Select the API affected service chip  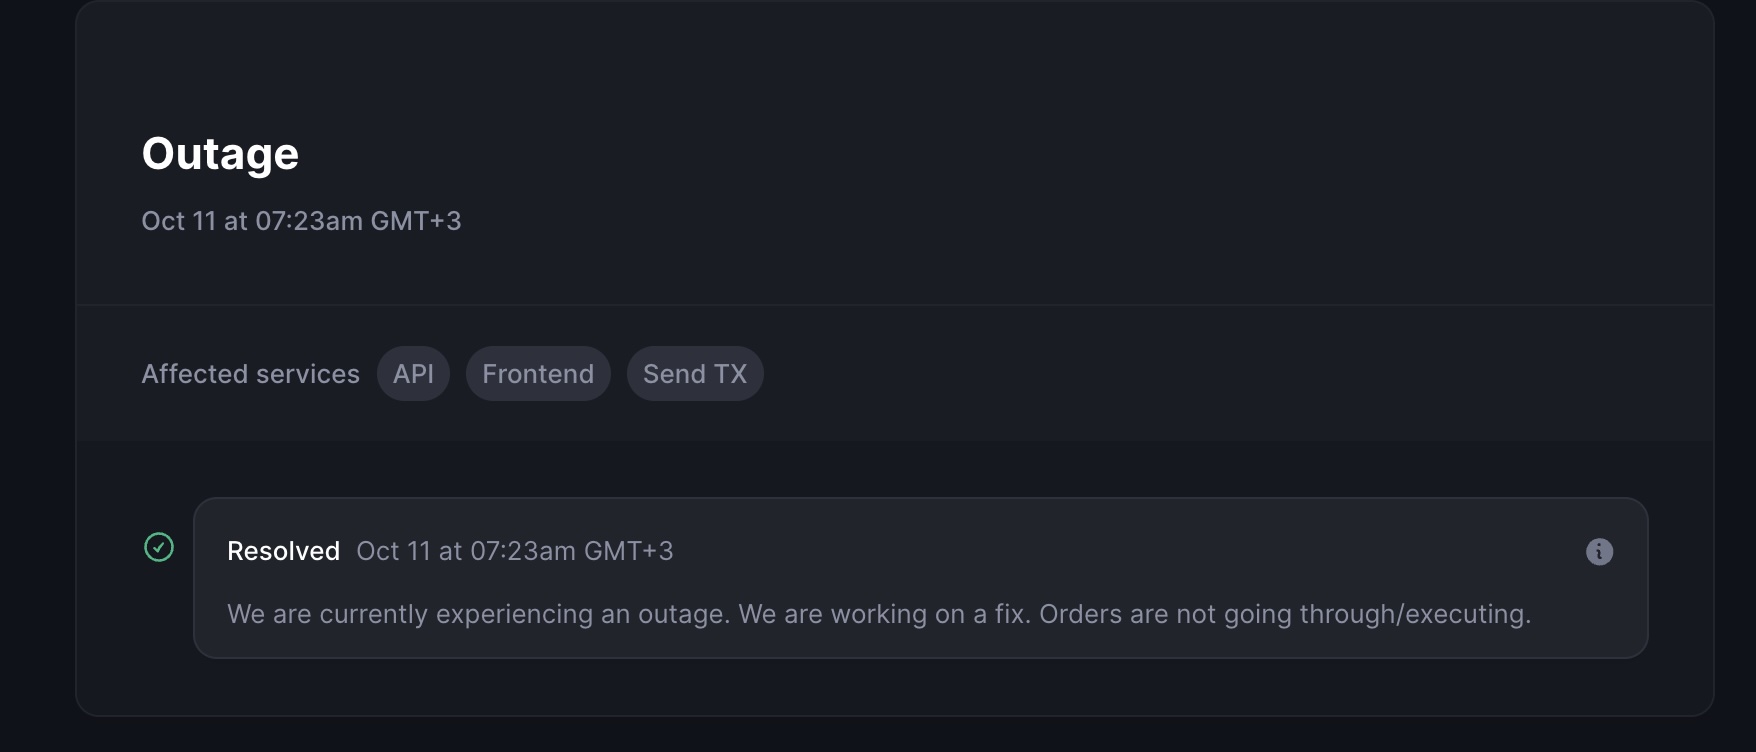tap(413, 374)
